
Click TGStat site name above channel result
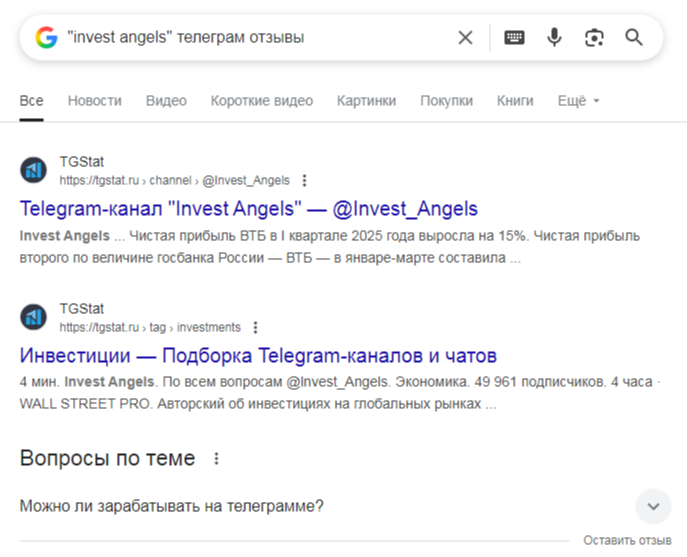pos(82,162)
